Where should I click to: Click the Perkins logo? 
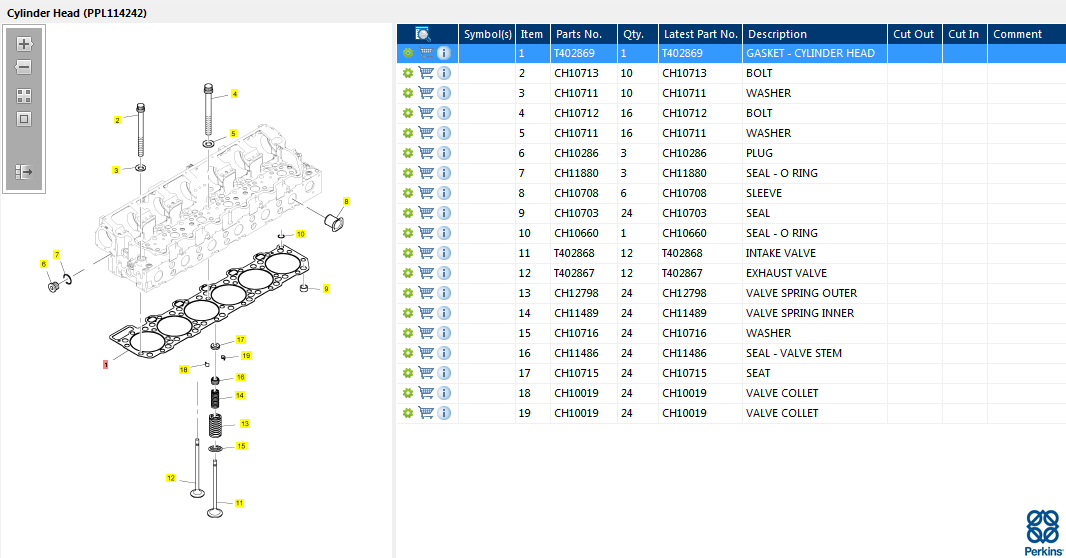click(1044, 534)
